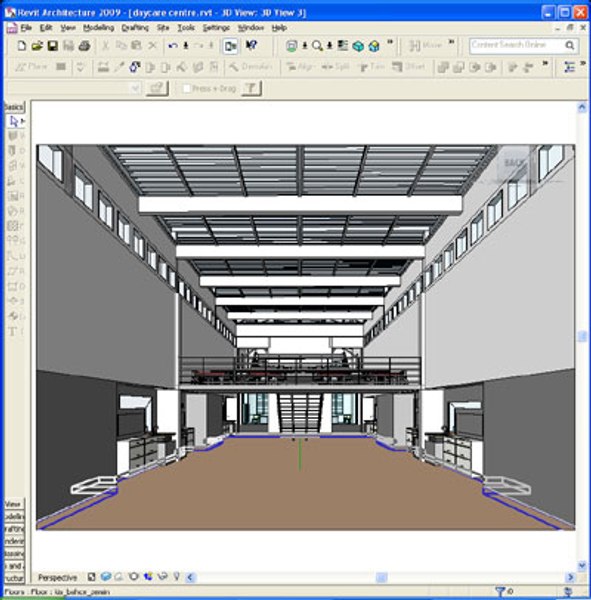
Task: Select the Modify arrow in Design Bar
Action: (x=15, y=121)
